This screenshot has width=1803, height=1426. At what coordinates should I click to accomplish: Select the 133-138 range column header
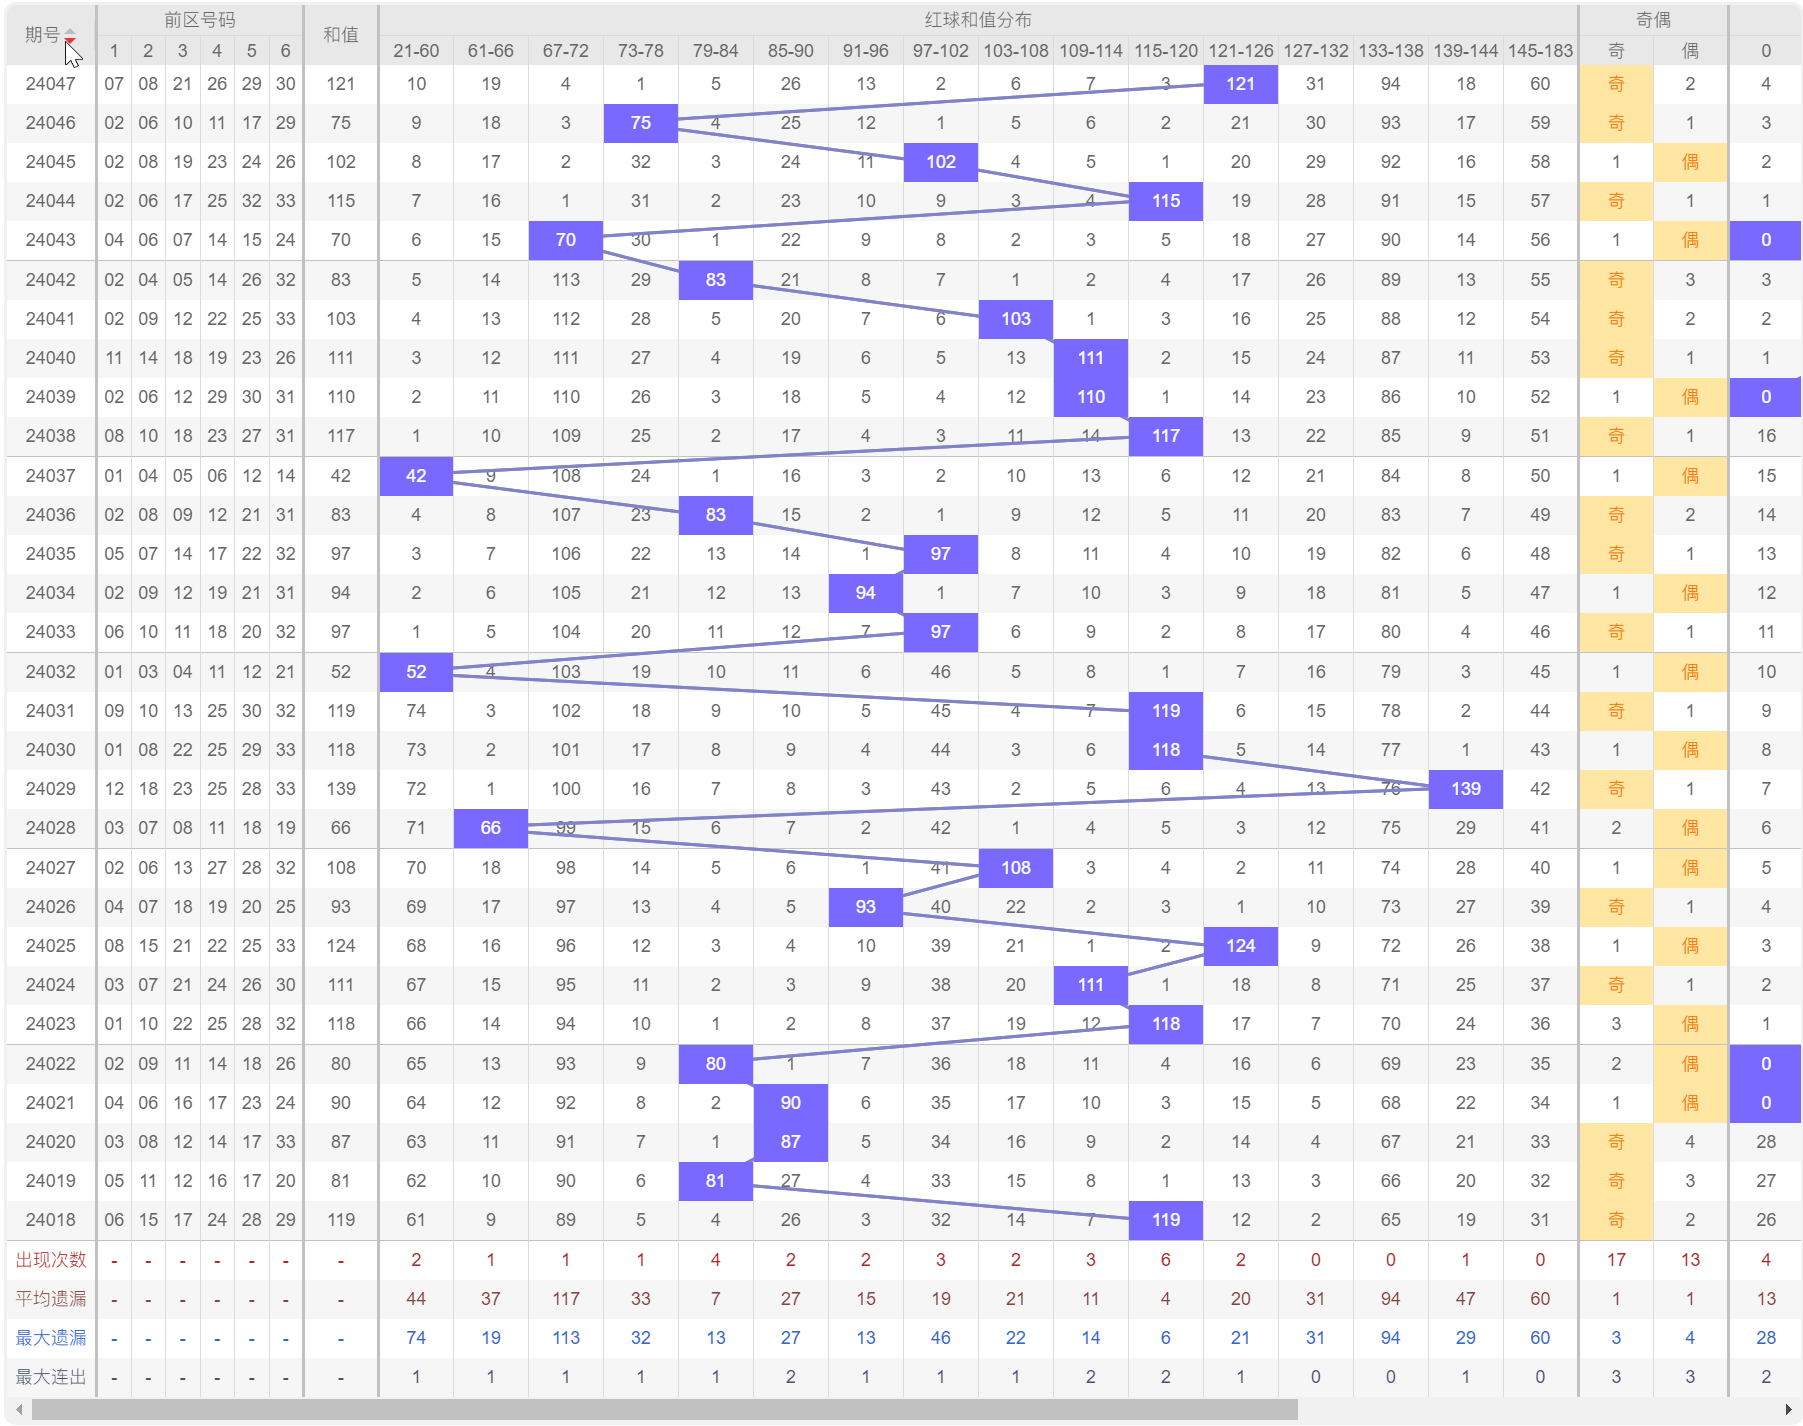[1391, 51]
